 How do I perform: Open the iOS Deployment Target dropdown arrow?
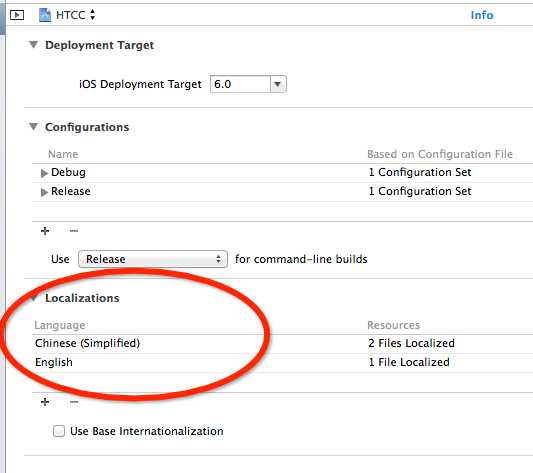[x=278, y=84]
